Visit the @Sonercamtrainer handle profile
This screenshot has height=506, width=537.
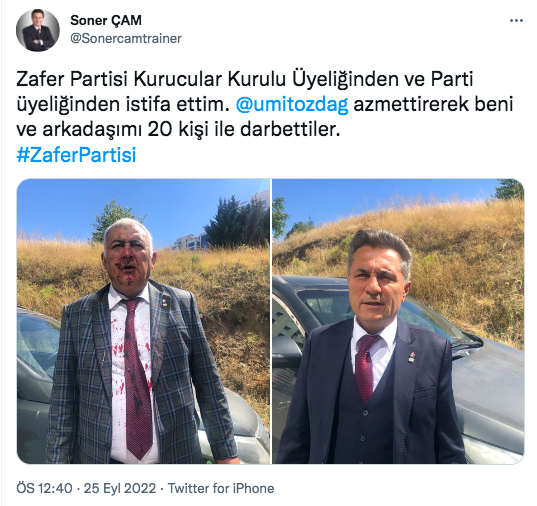[x=126, y=38]
